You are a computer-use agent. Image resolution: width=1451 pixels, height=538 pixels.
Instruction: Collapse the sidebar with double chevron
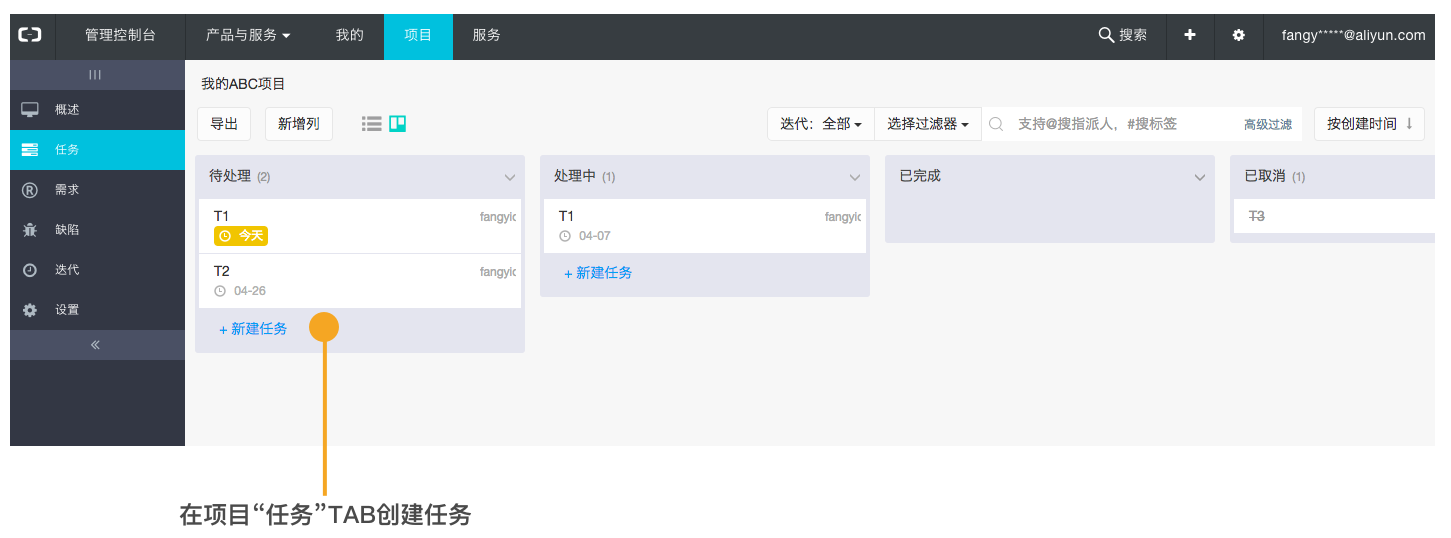[x=96, y=345]
